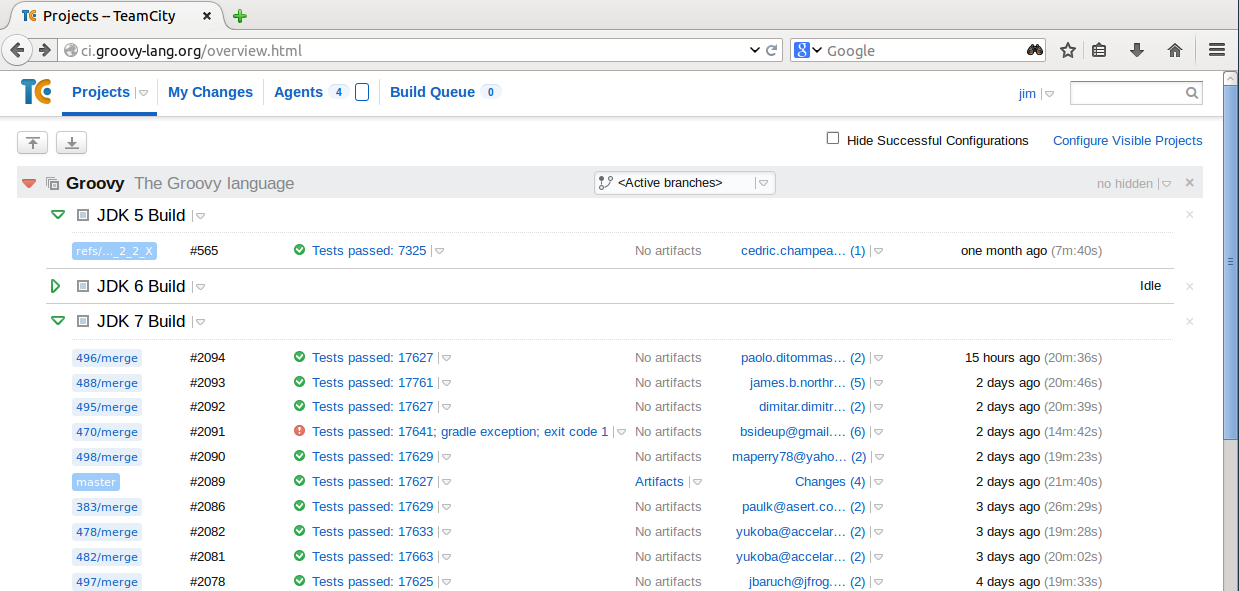Open Artifacts link for master build #2089
The height and width of the screenshot is (591, 1239).
click(659, 481)
